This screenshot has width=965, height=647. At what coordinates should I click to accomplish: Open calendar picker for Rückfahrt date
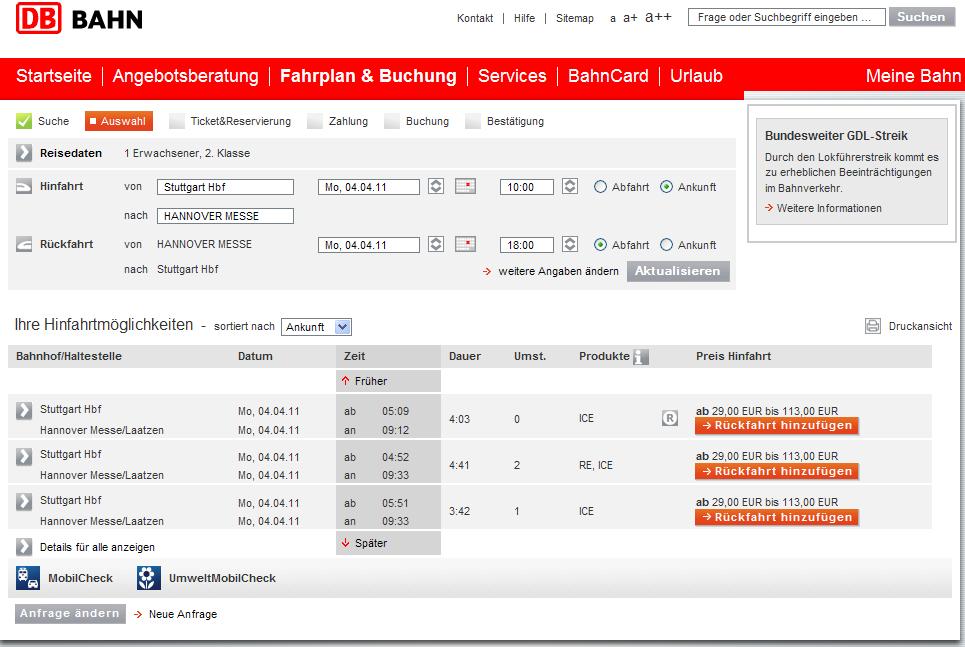click(465, 244)
